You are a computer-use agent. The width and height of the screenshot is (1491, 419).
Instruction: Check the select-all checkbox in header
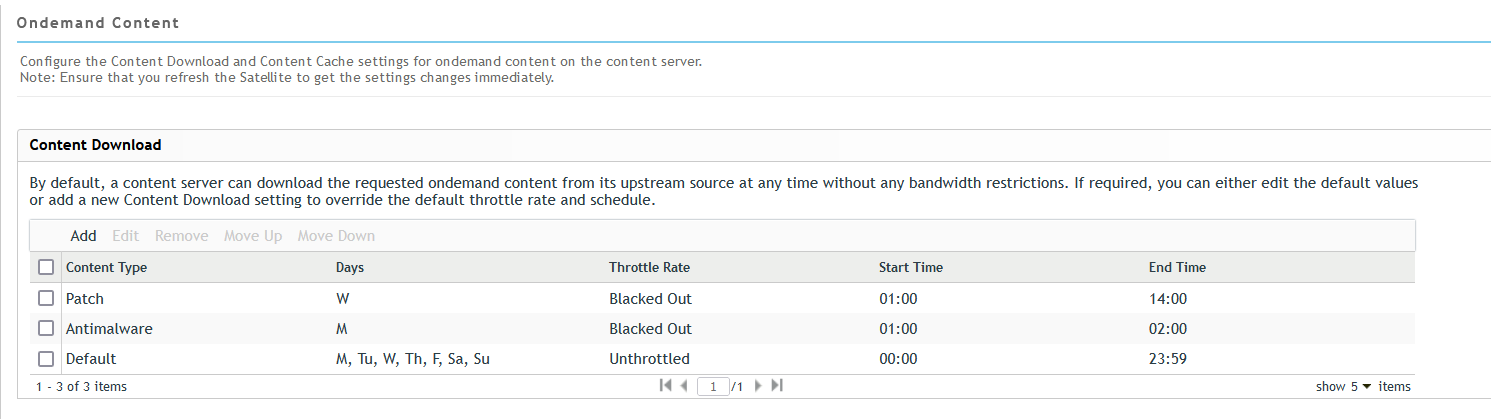coord(46,267)
